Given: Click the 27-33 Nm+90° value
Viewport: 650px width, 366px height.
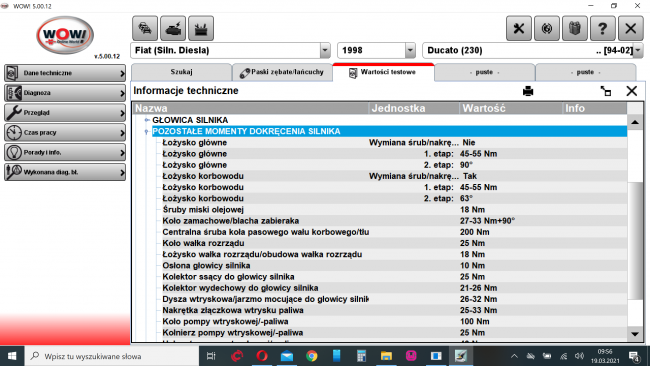Looking at the screenshot, I should (487, 221).
